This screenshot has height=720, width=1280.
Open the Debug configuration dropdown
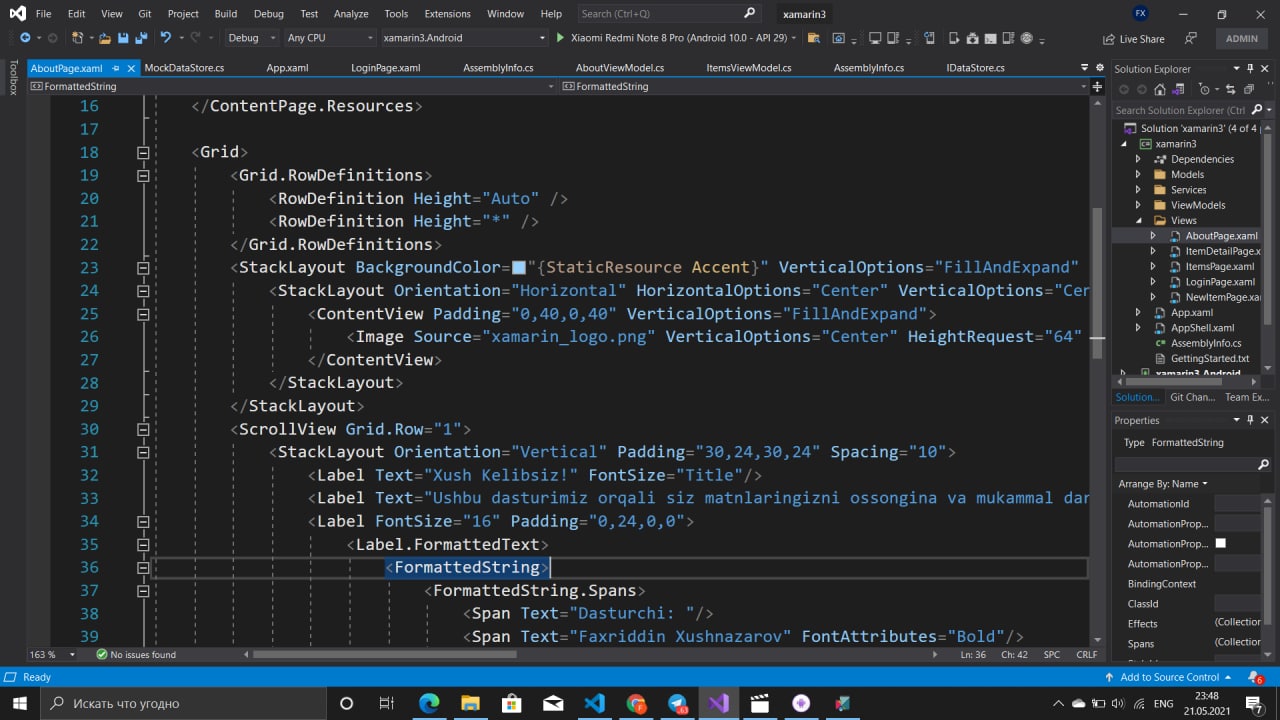click(250, 38)
